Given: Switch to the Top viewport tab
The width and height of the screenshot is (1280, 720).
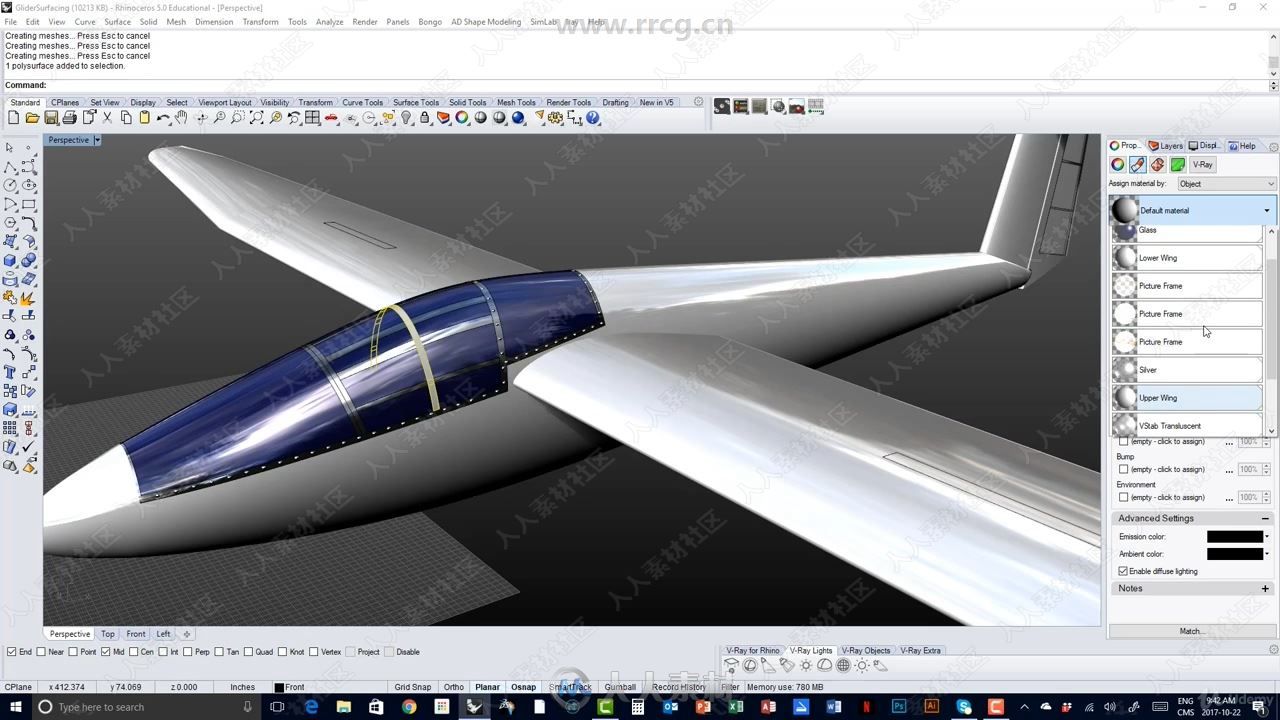Looking at the screenshot, I should (107, 634).
